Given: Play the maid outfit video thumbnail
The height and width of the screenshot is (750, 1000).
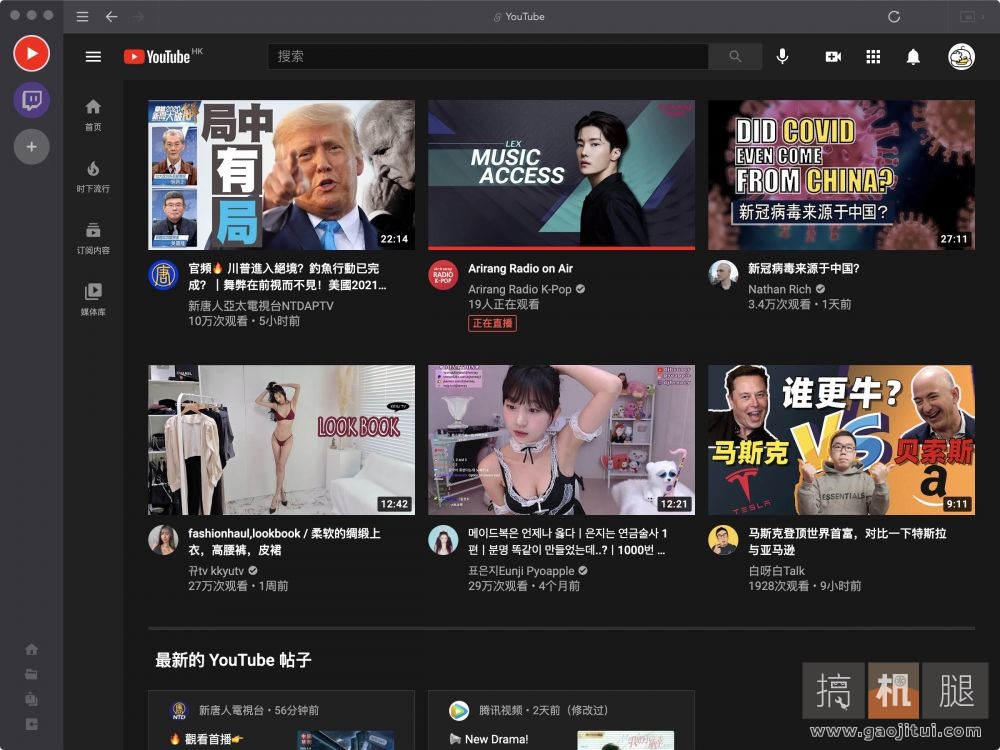Looking at the screenshot, I should click(x=561, y=440).
